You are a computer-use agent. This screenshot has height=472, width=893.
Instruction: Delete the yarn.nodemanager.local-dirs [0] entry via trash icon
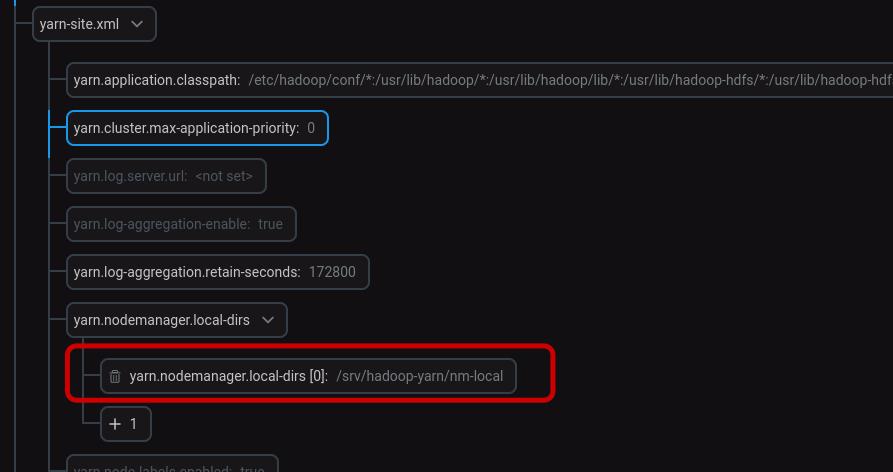point(115,376)
